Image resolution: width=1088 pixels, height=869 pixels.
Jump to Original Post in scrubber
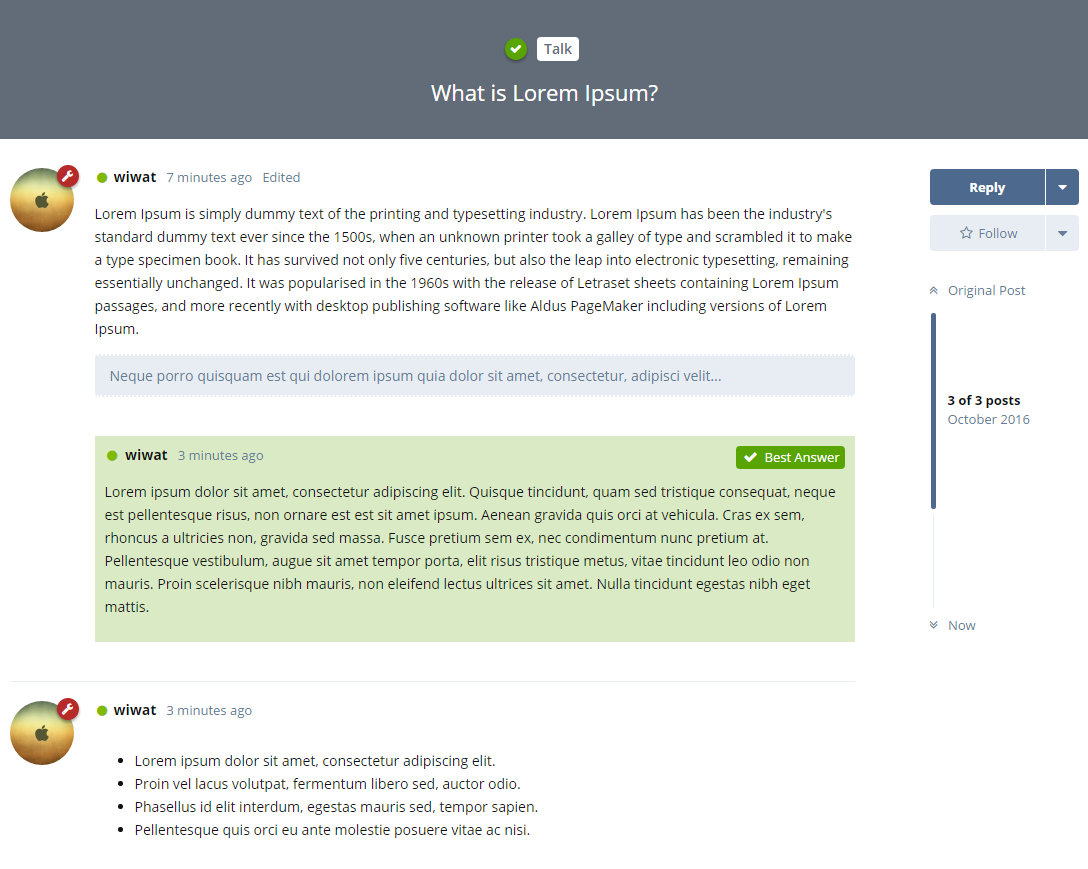986,291
